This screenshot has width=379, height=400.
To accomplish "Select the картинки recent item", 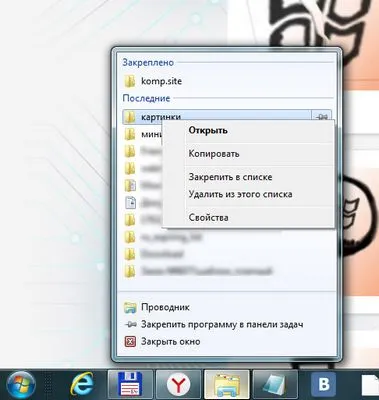I will [x=217, y=117].
